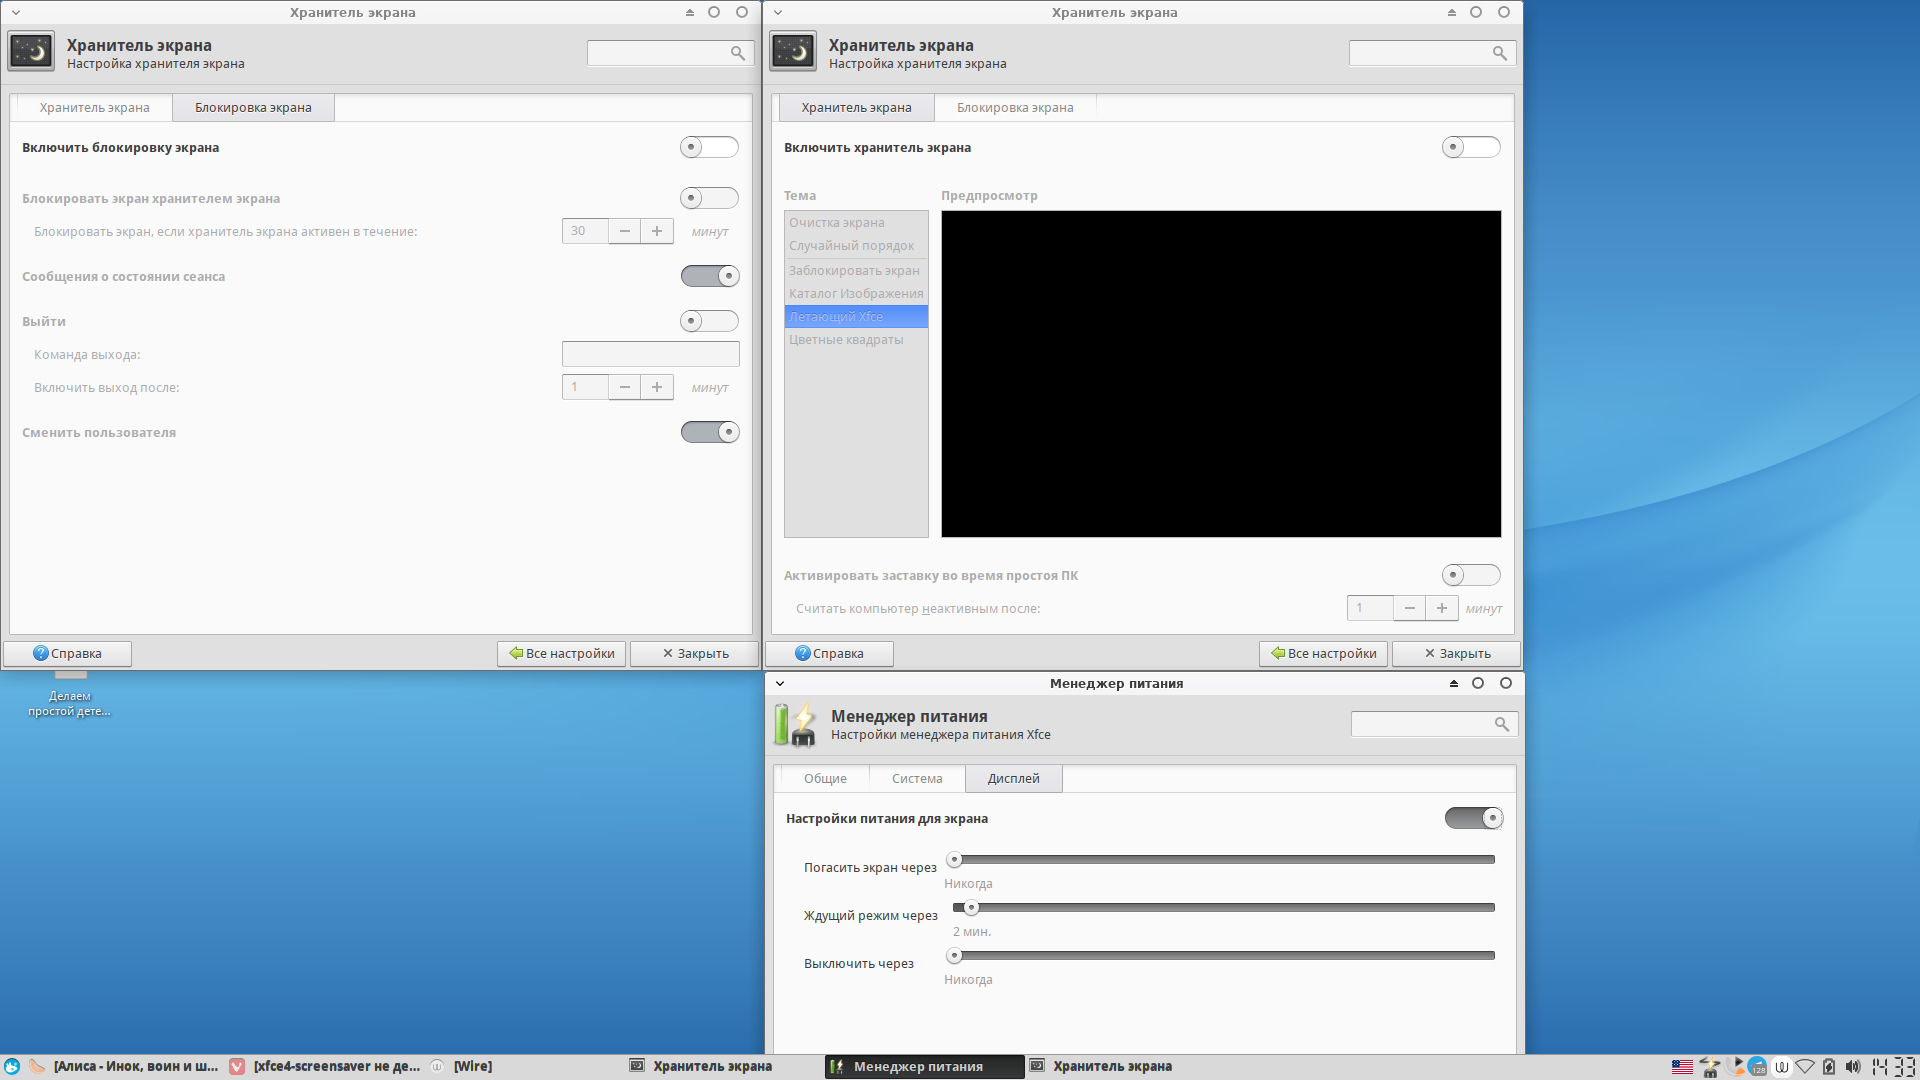Open 'Блокировка экрана' tab in right window
This screenshot has width=1920, height=1080.
click(1015, 107)
